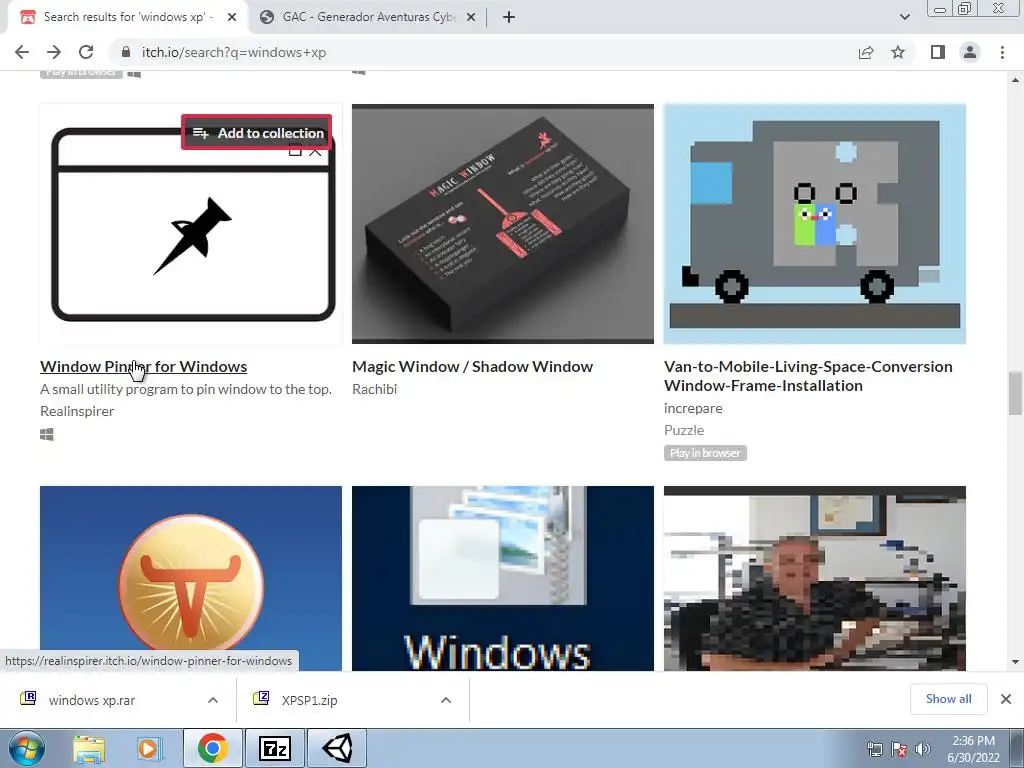Image resolution: width=1024 pixels, height=768 pixels.
Task: Click Add to collection button
Action: pos(257,133)
